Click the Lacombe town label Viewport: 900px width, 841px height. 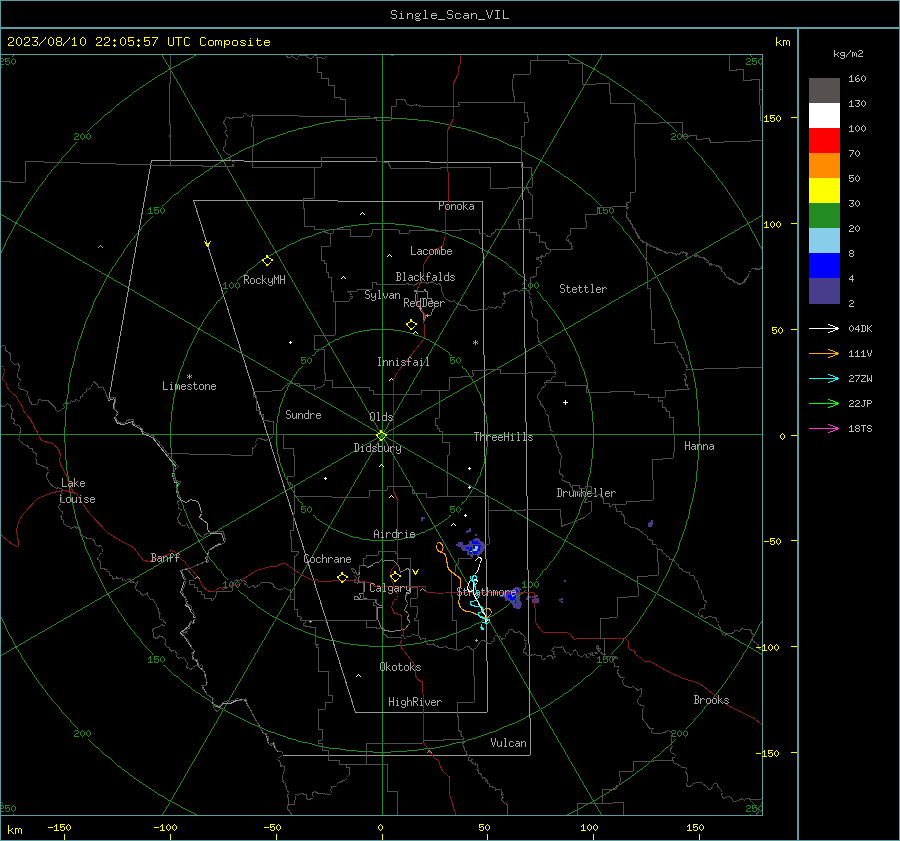point(431,251)
